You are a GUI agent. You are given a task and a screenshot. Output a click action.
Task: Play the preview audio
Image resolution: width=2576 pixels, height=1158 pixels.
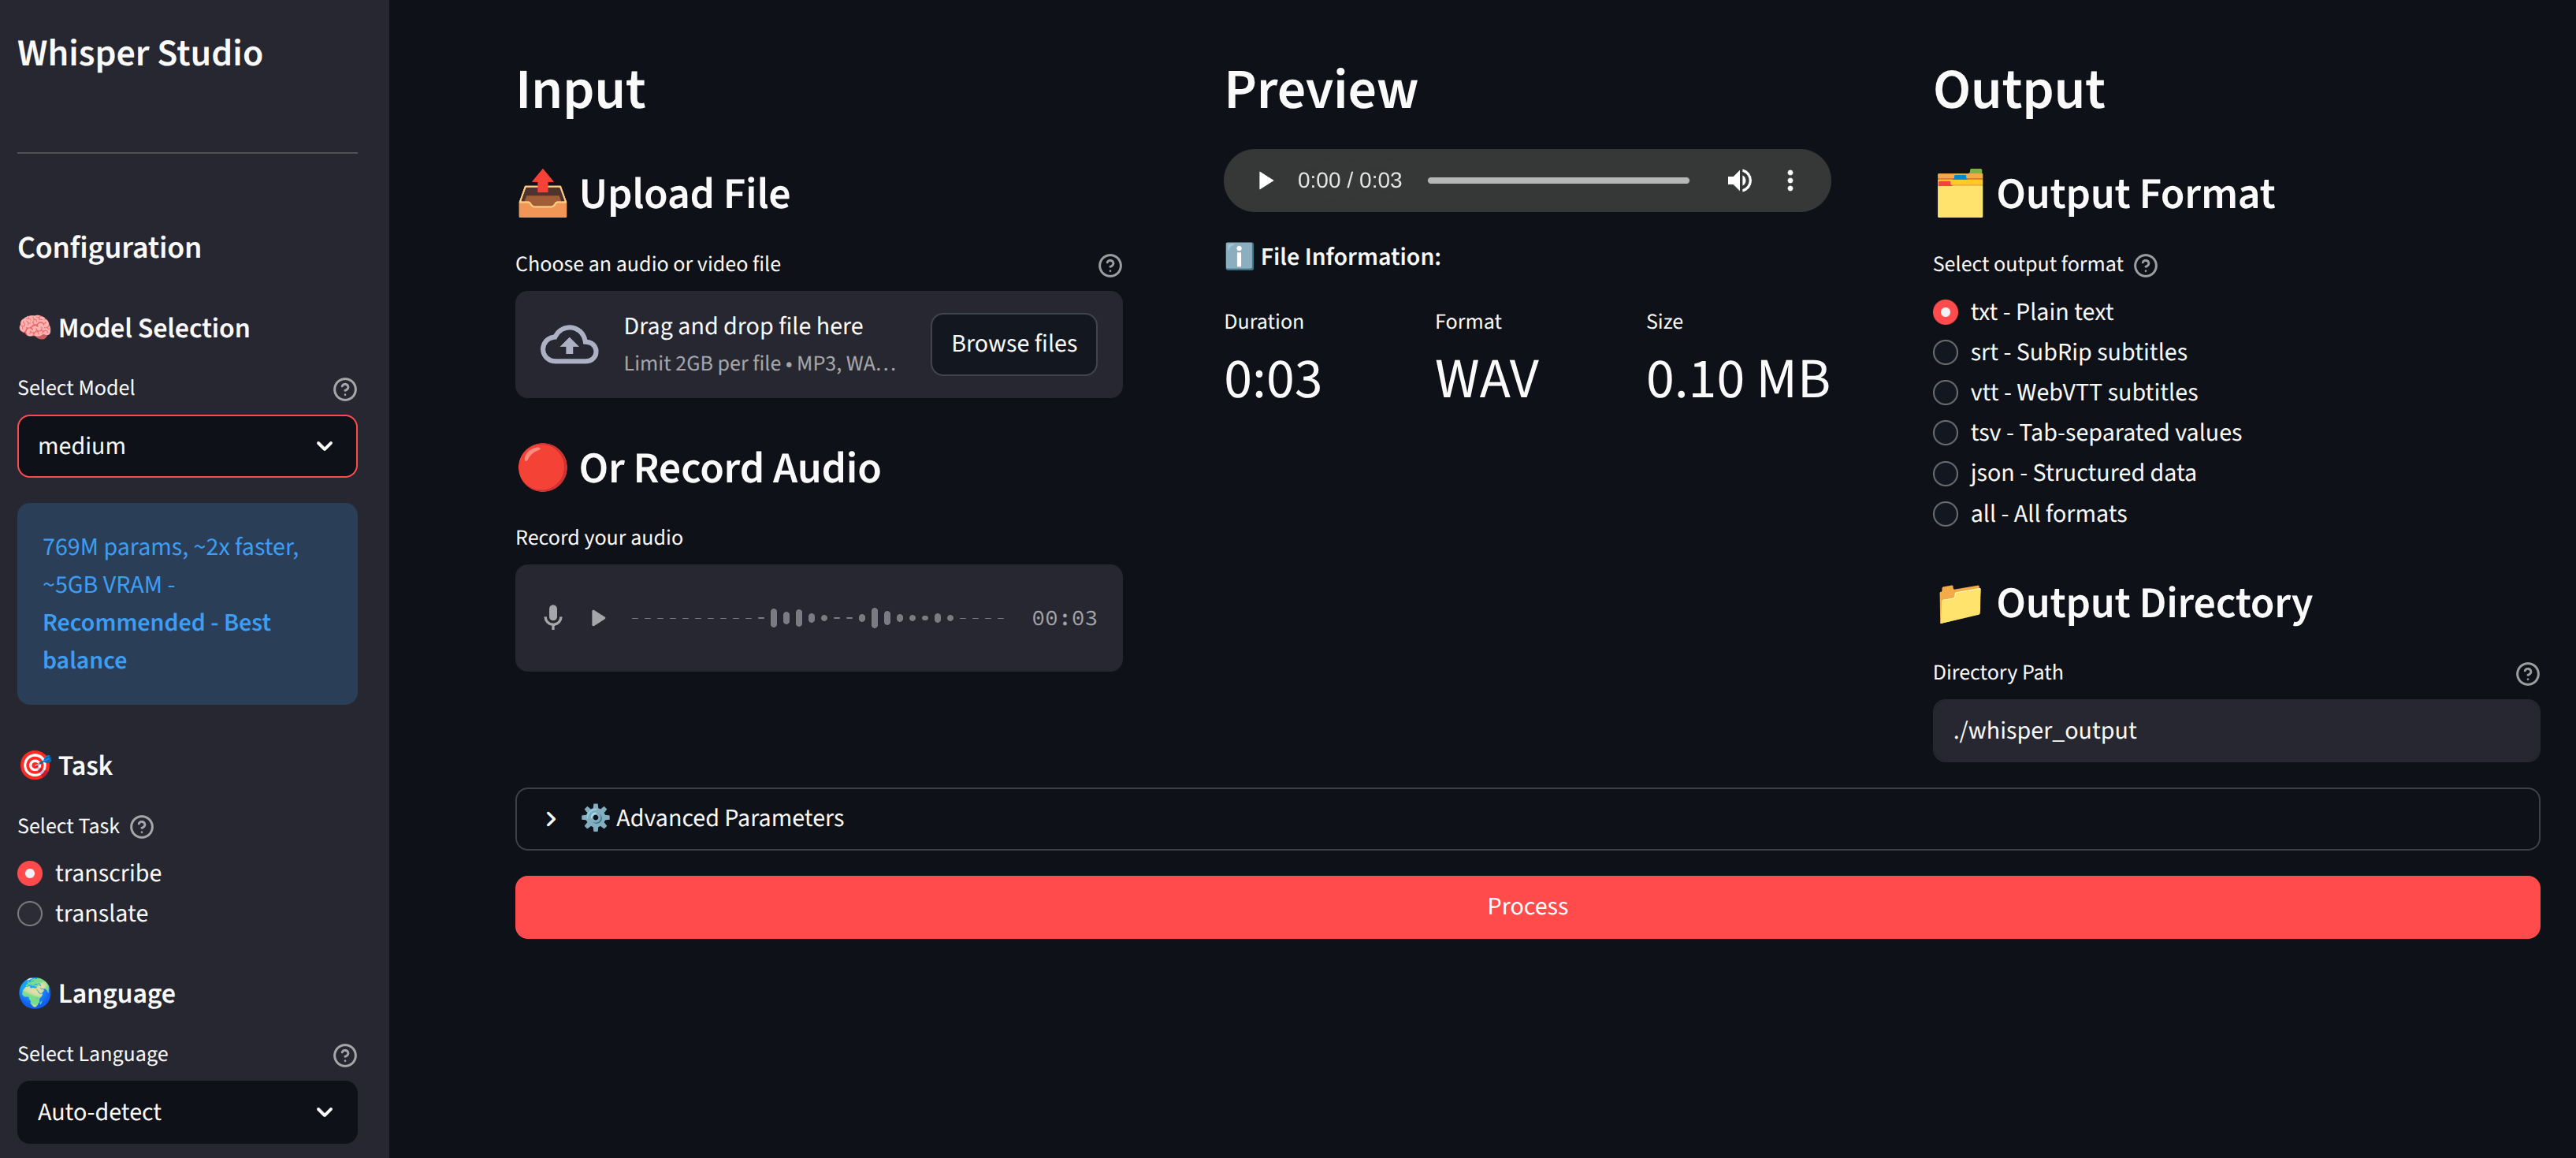coord(1265,181)
